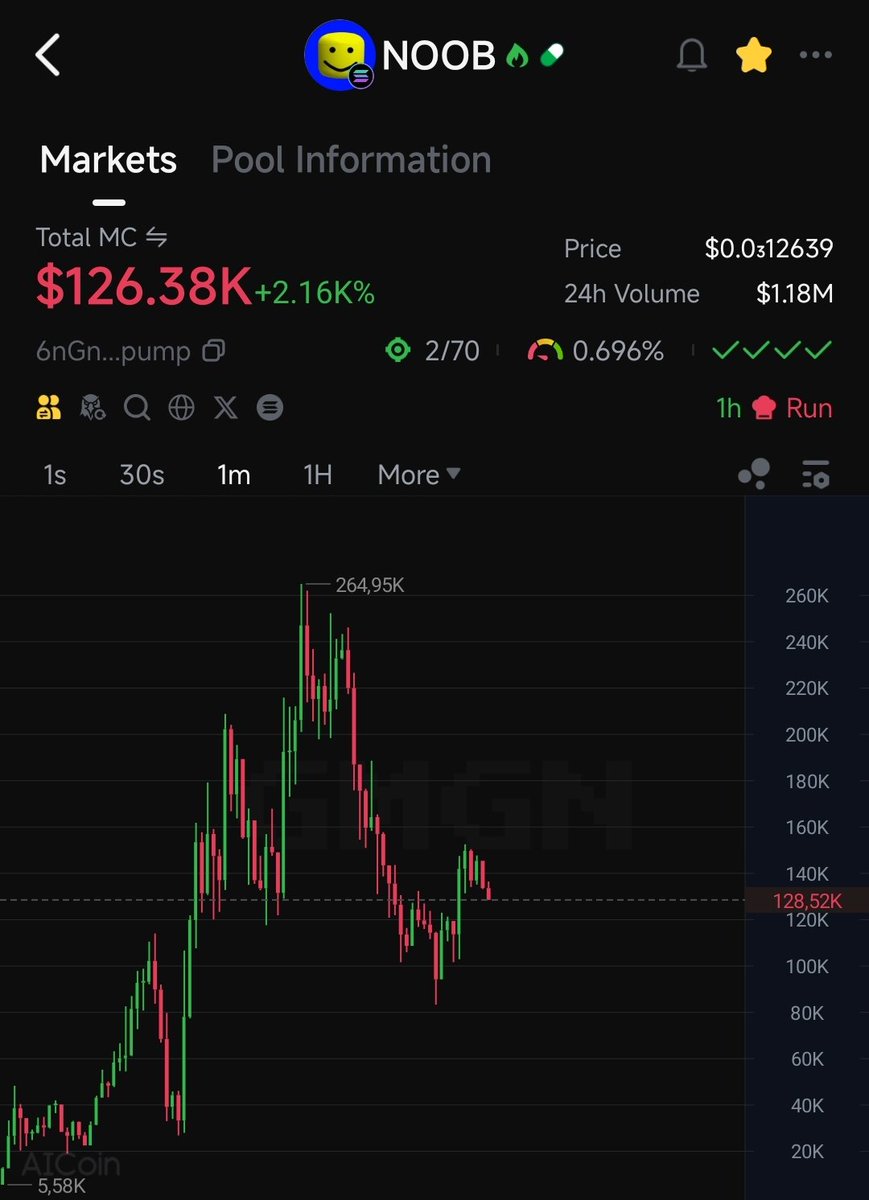Image resolution: width=869 pixels, height=1200 pixels.
Task: Select the Markets tab
Action: tap(107, 160)
